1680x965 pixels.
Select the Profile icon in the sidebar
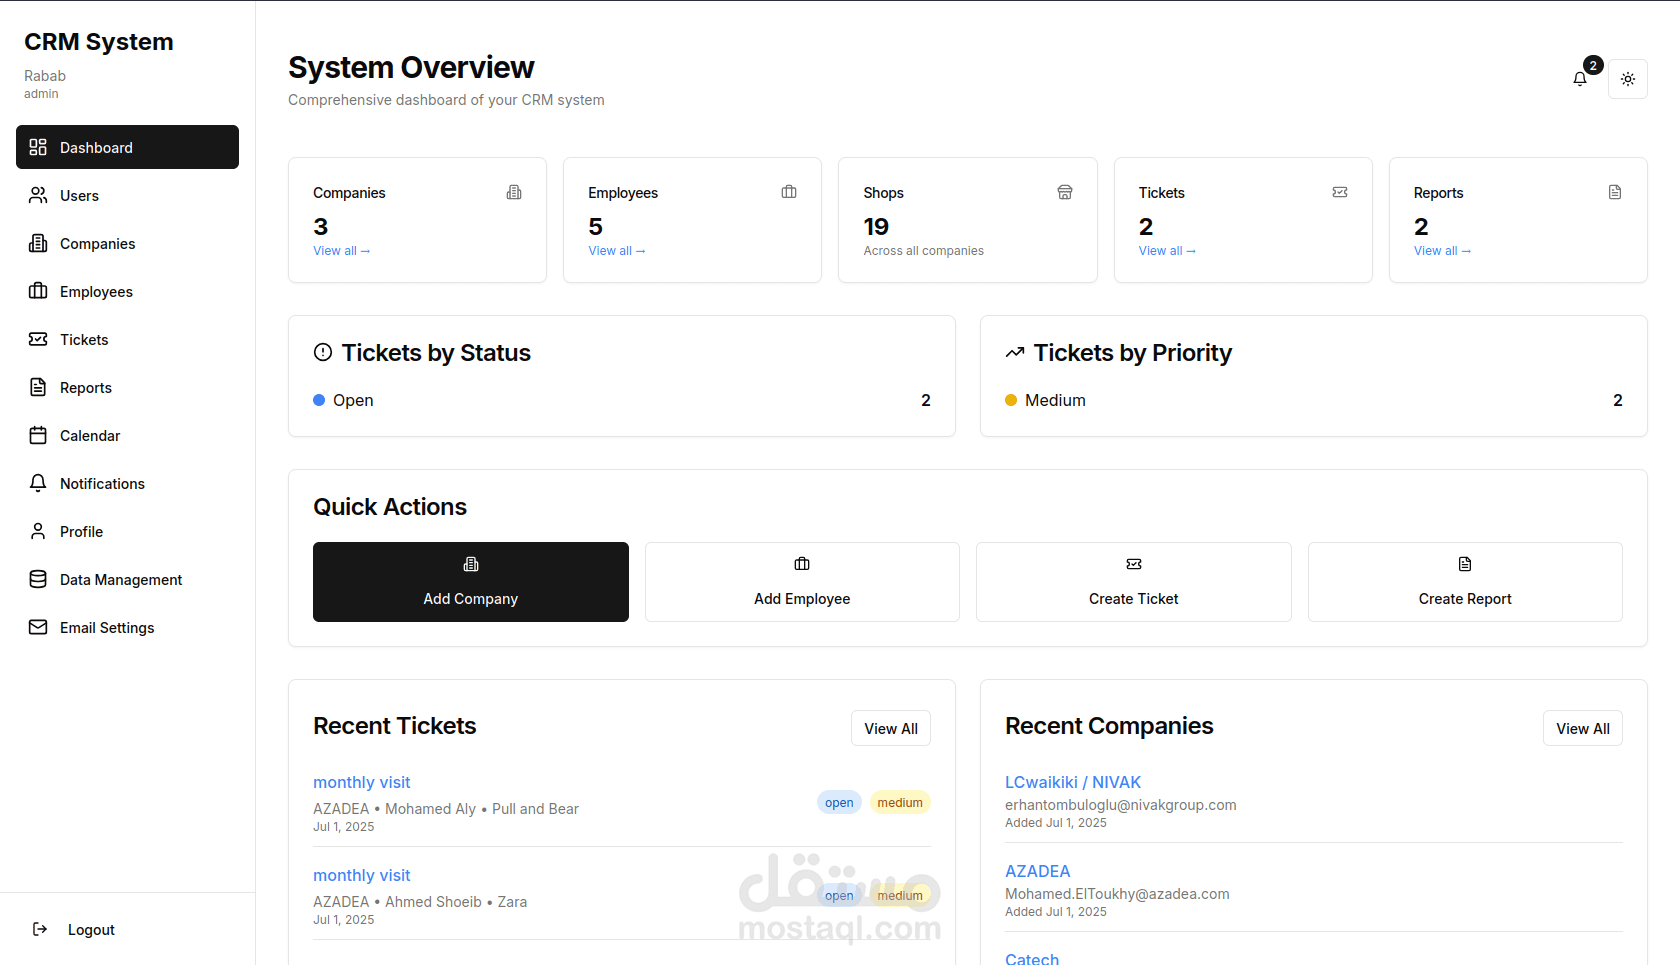(38, 531)
